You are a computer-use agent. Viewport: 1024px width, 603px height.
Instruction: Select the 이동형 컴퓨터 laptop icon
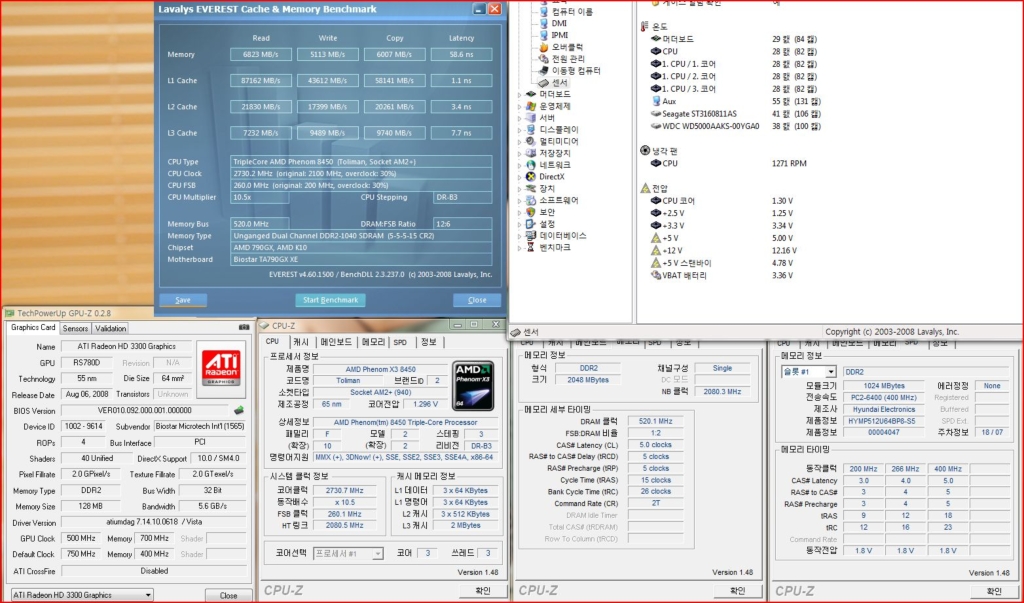click(543, 71)
